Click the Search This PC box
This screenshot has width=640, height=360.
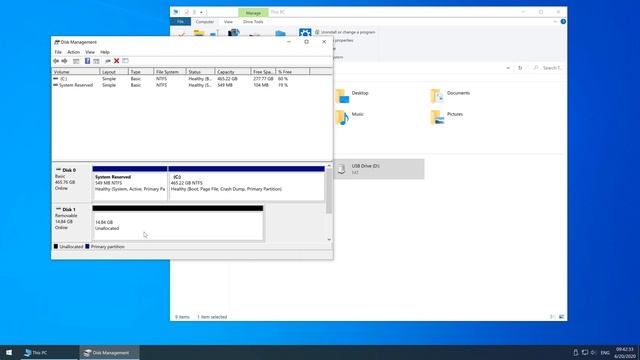[549, 68]
